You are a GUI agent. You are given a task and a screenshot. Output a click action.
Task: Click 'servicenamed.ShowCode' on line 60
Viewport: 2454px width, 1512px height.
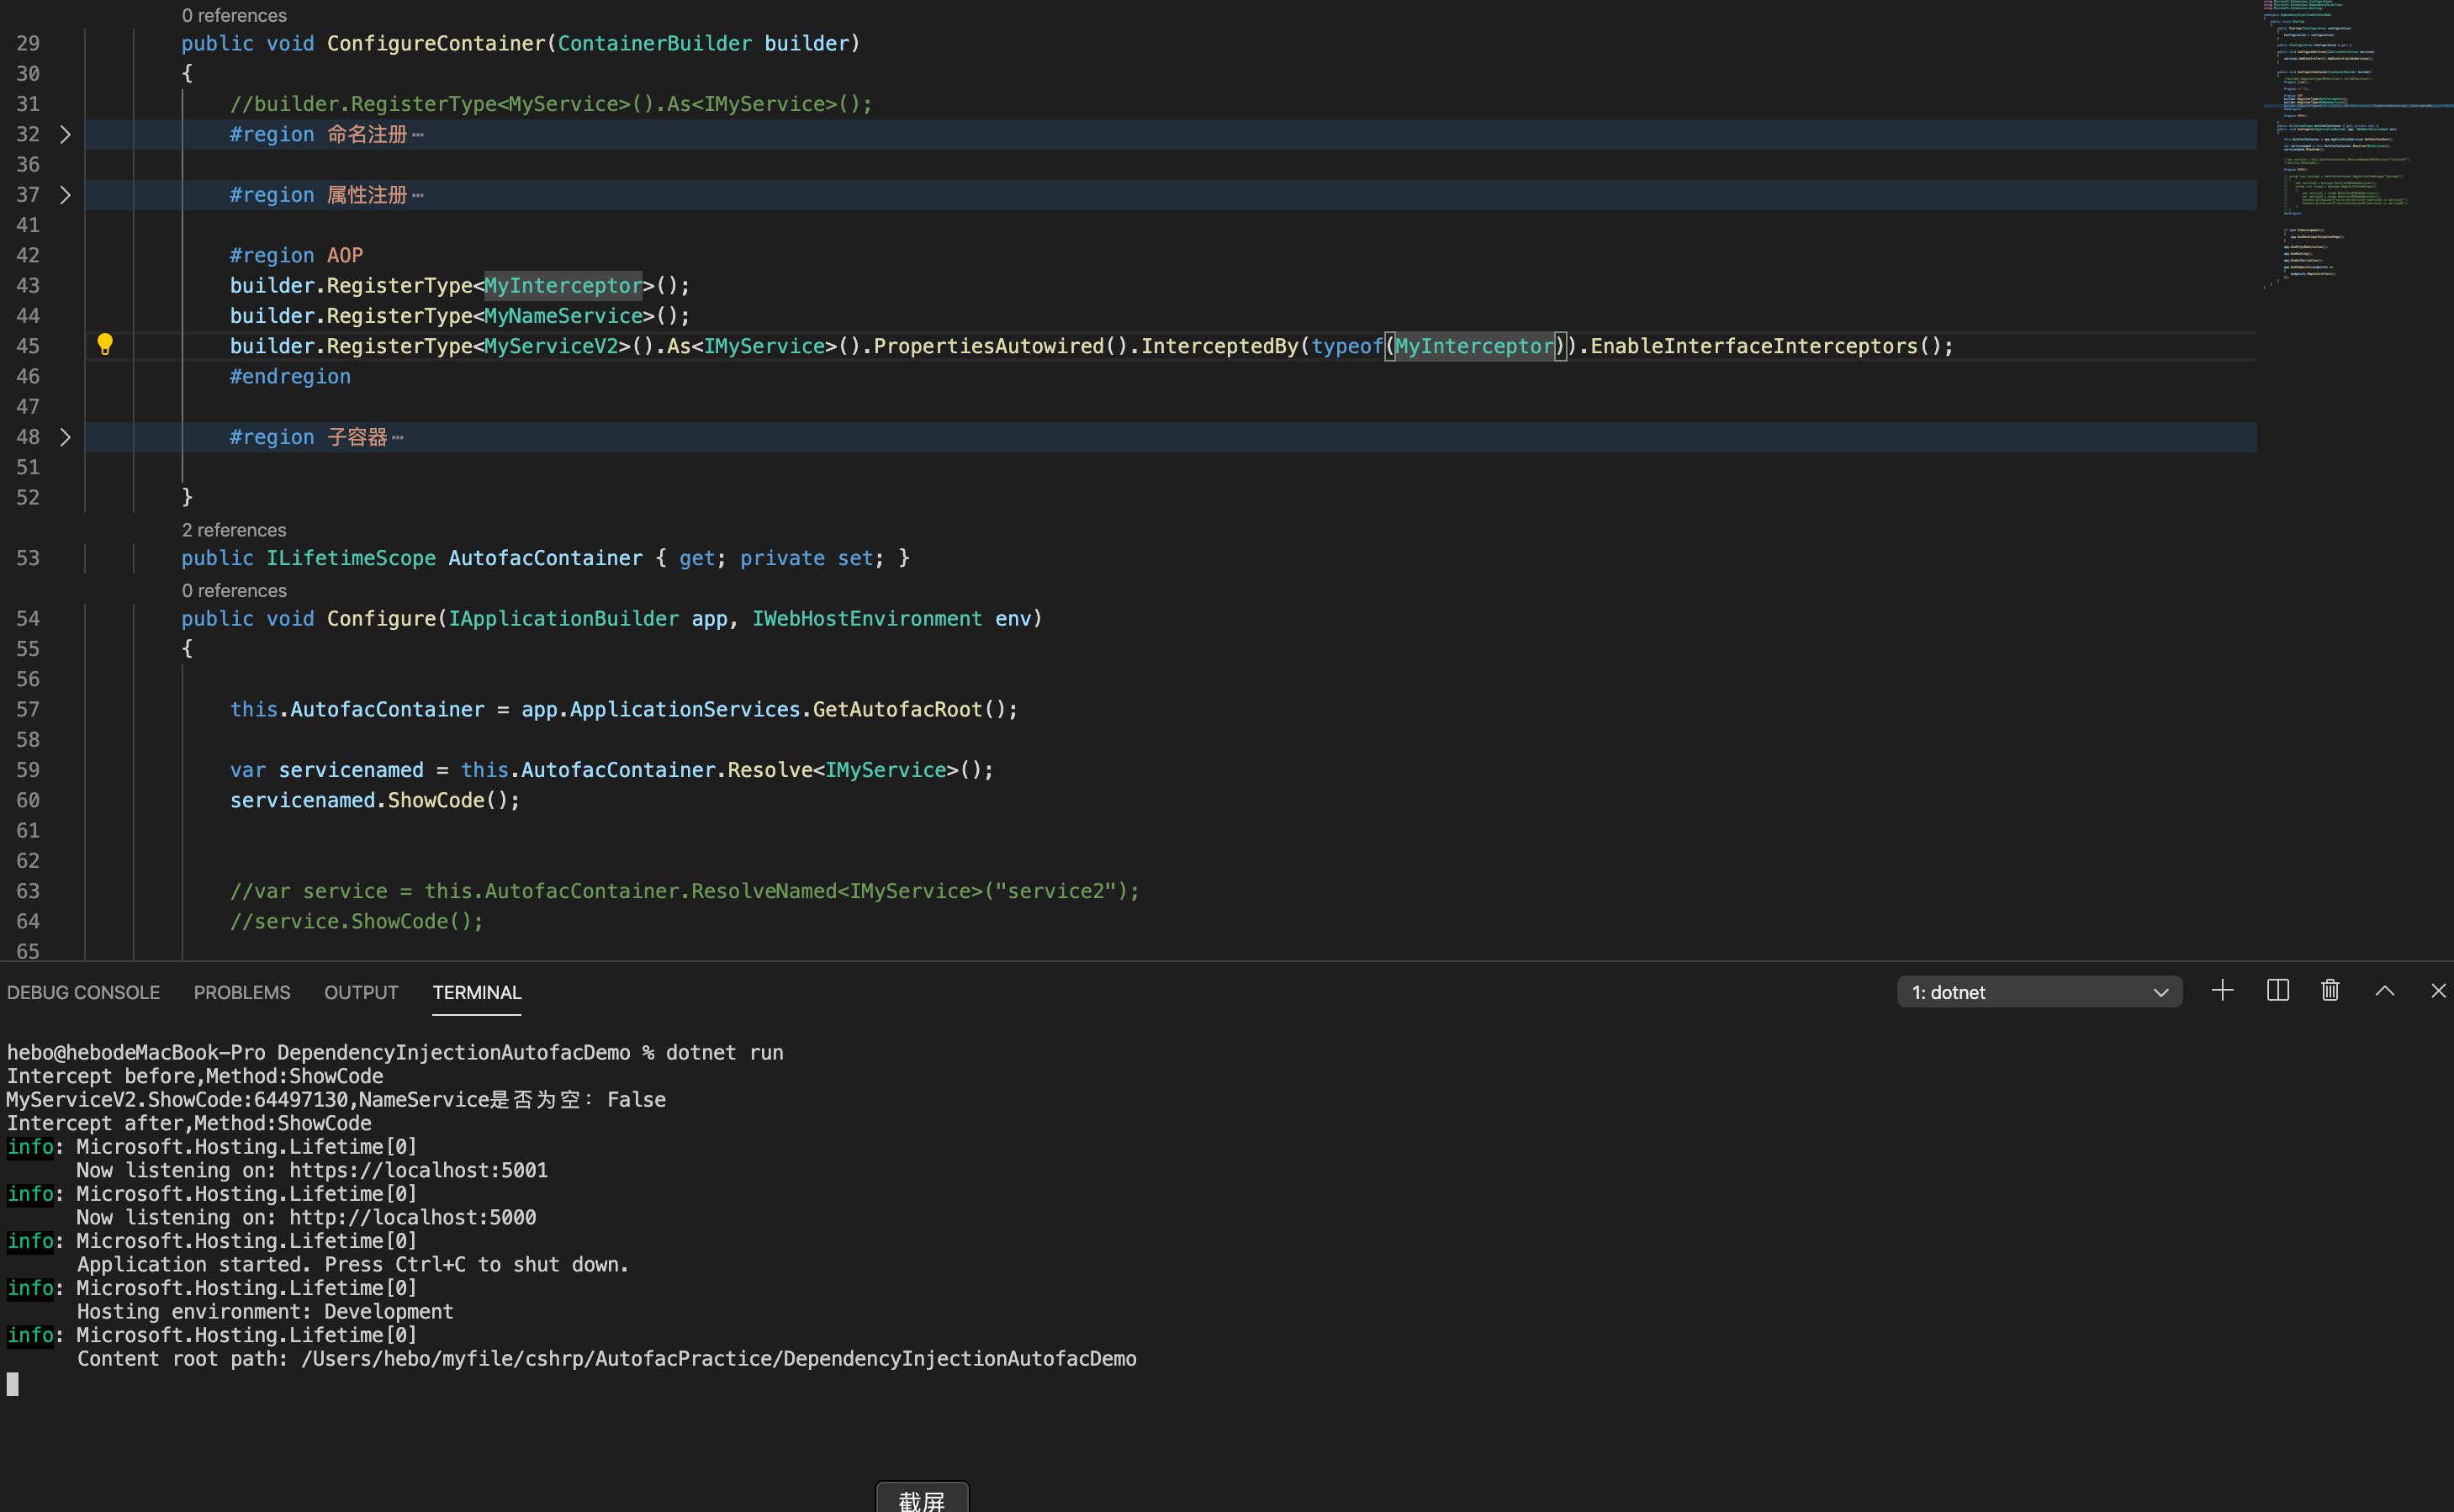[357, 800]
